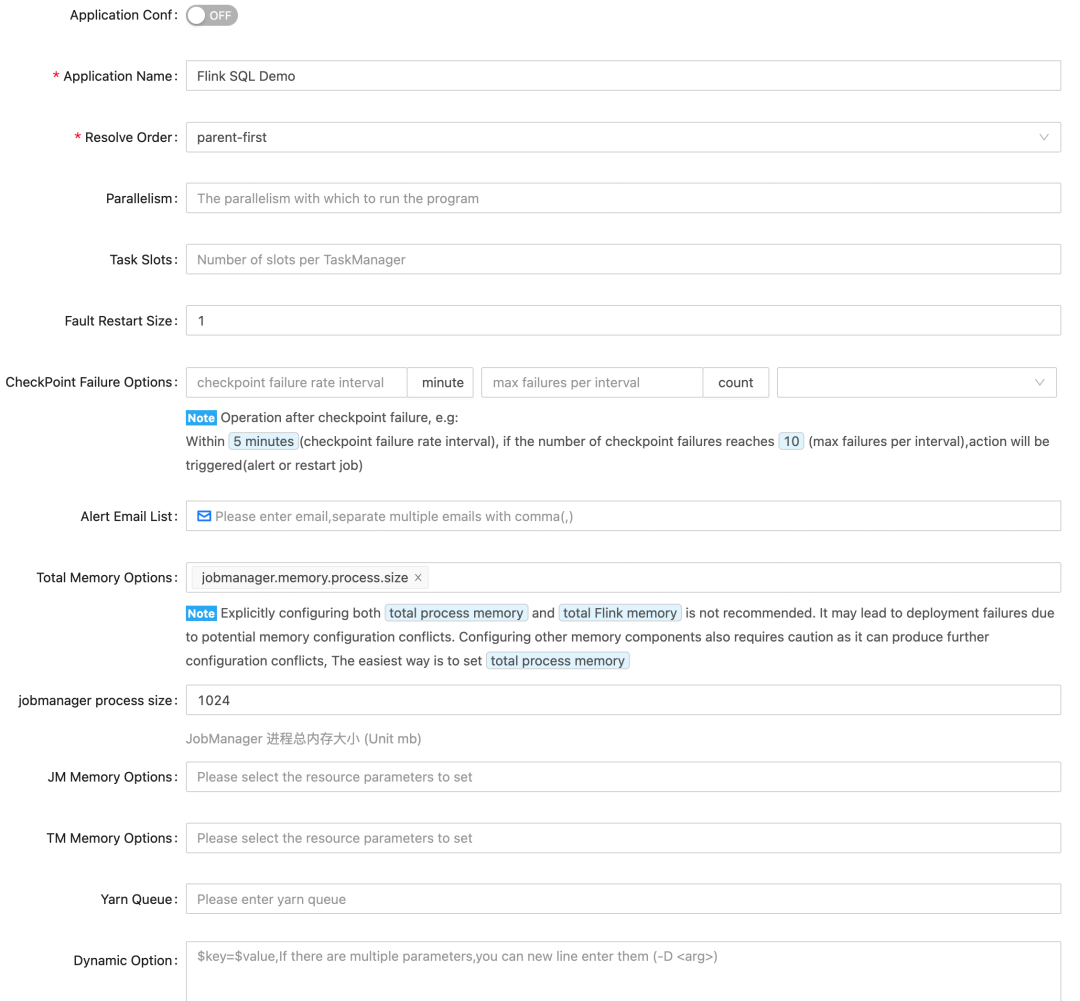Click the Application Name input field

click(622, 76)
